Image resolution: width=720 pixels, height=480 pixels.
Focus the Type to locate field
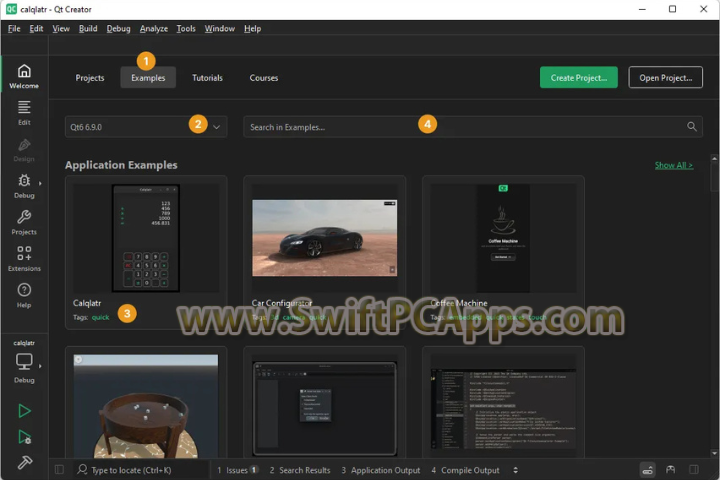142,470
